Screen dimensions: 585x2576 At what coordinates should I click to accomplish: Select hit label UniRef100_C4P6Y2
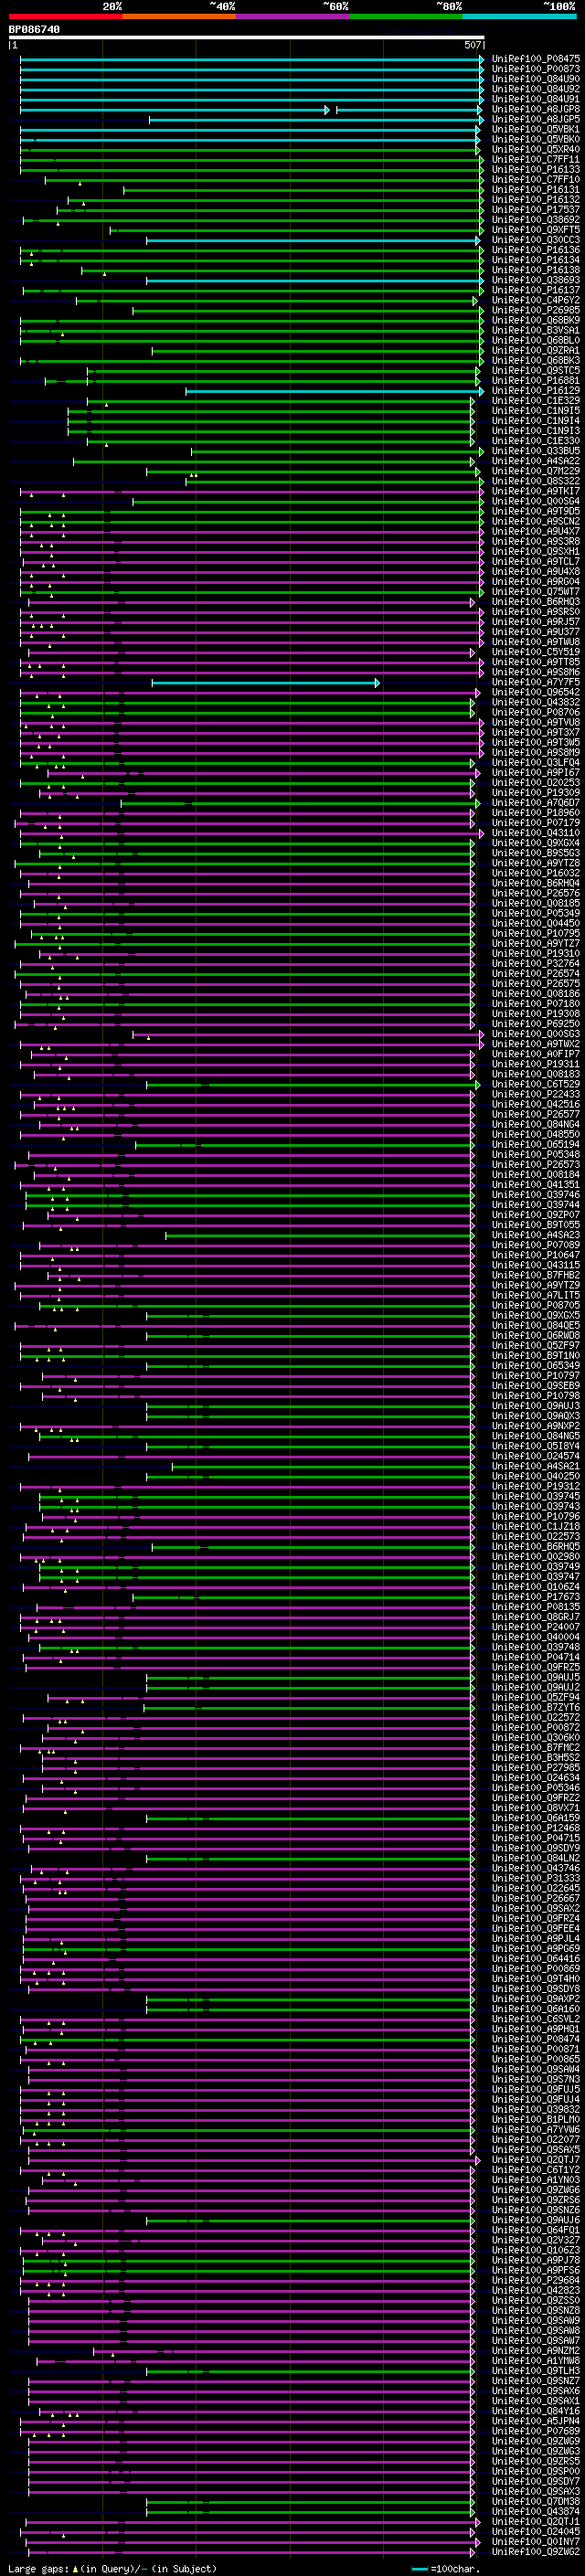pyautogui.click(x=536, y=300)
